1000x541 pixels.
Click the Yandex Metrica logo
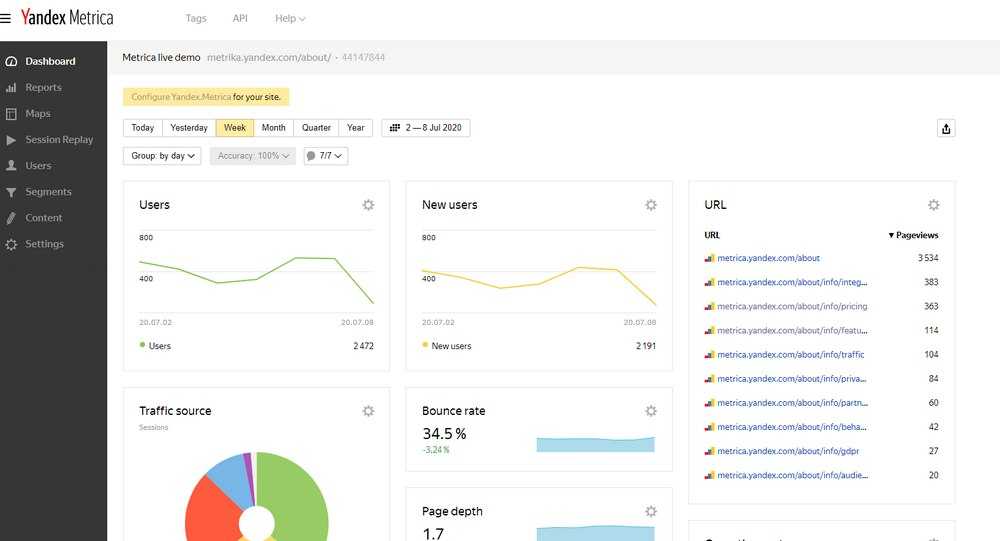pyautogui.click(x=67, y=17)
